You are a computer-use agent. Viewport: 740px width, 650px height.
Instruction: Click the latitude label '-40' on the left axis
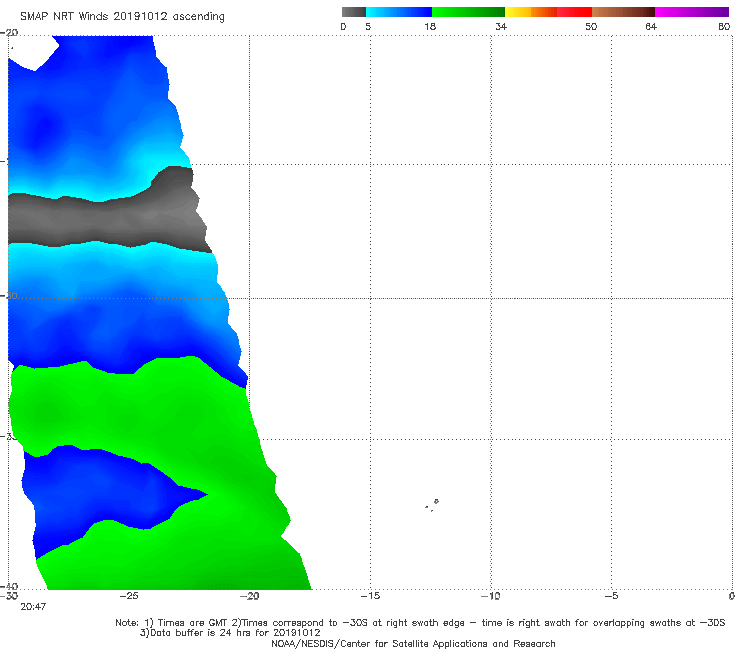pos(9,587)
